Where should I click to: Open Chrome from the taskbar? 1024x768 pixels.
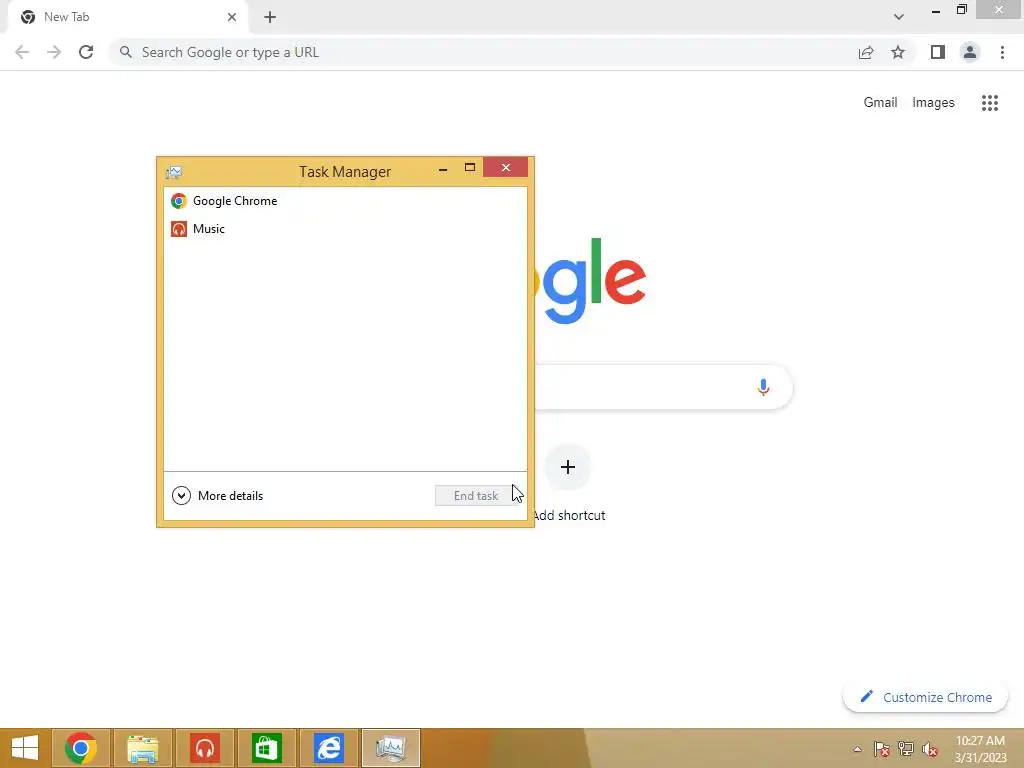[81, 748]
